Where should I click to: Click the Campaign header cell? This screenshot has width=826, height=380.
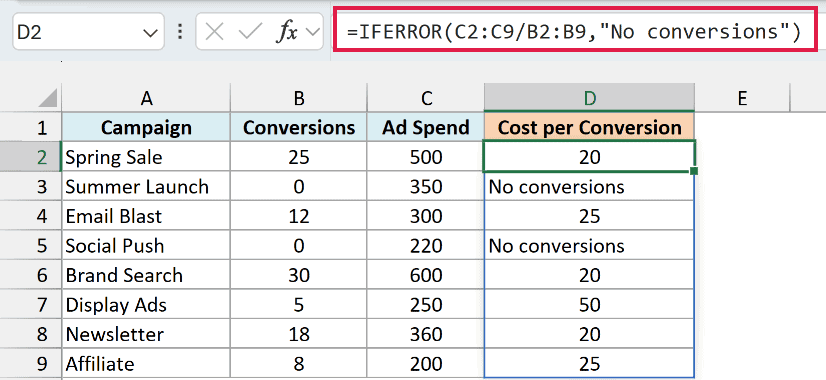coord(146,128)
